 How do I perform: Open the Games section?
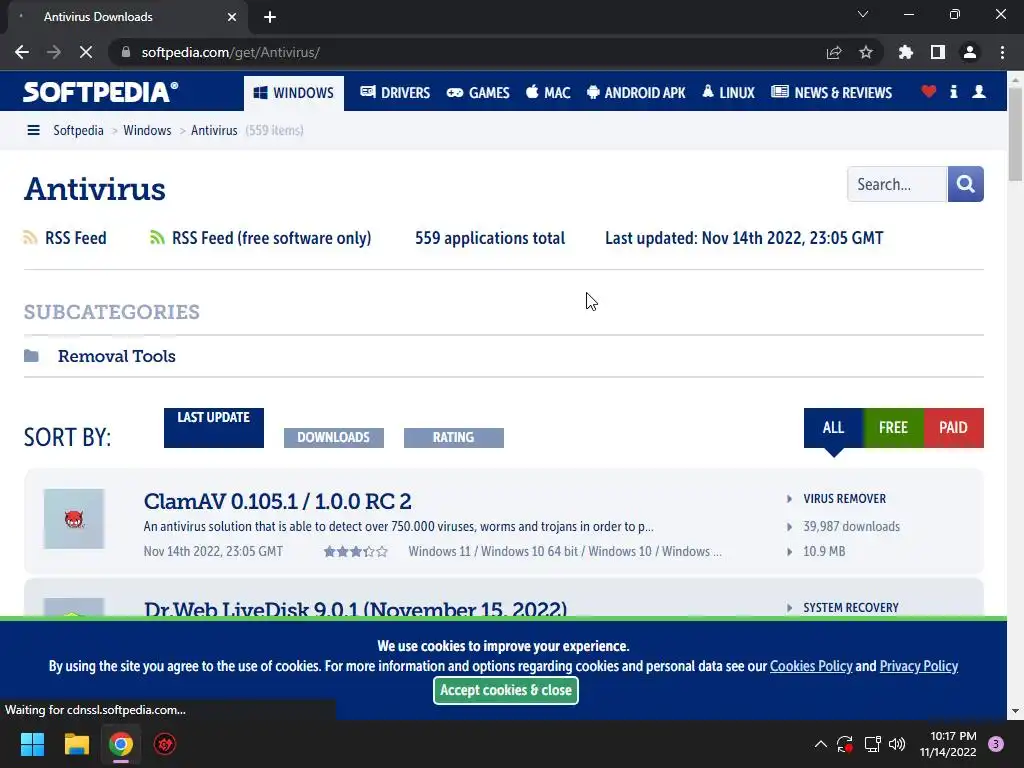tap(478, 93)
